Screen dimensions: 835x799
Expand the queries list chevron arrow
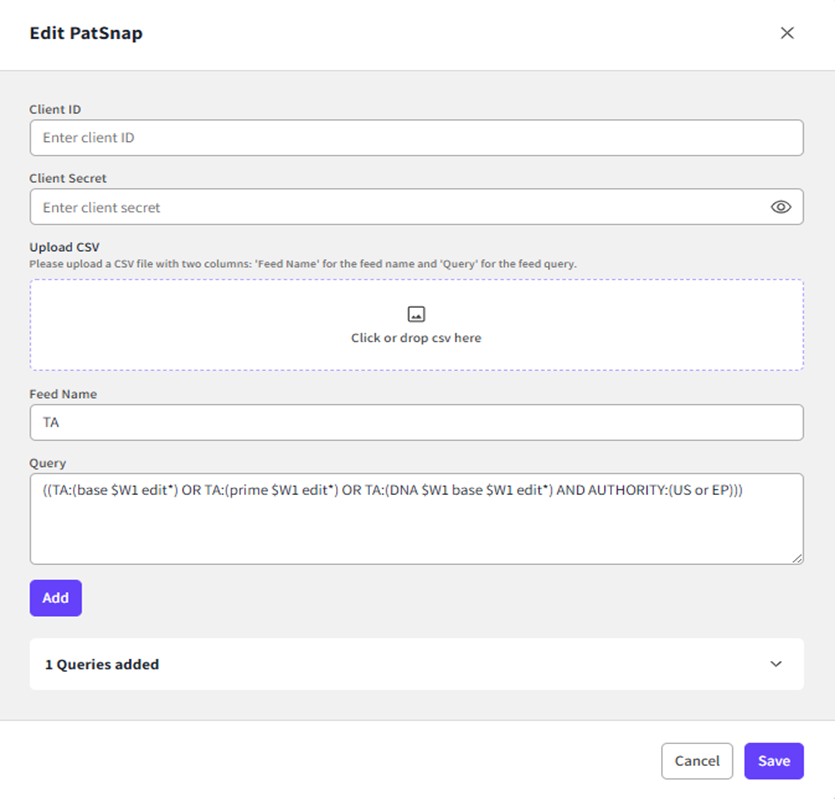776,664
